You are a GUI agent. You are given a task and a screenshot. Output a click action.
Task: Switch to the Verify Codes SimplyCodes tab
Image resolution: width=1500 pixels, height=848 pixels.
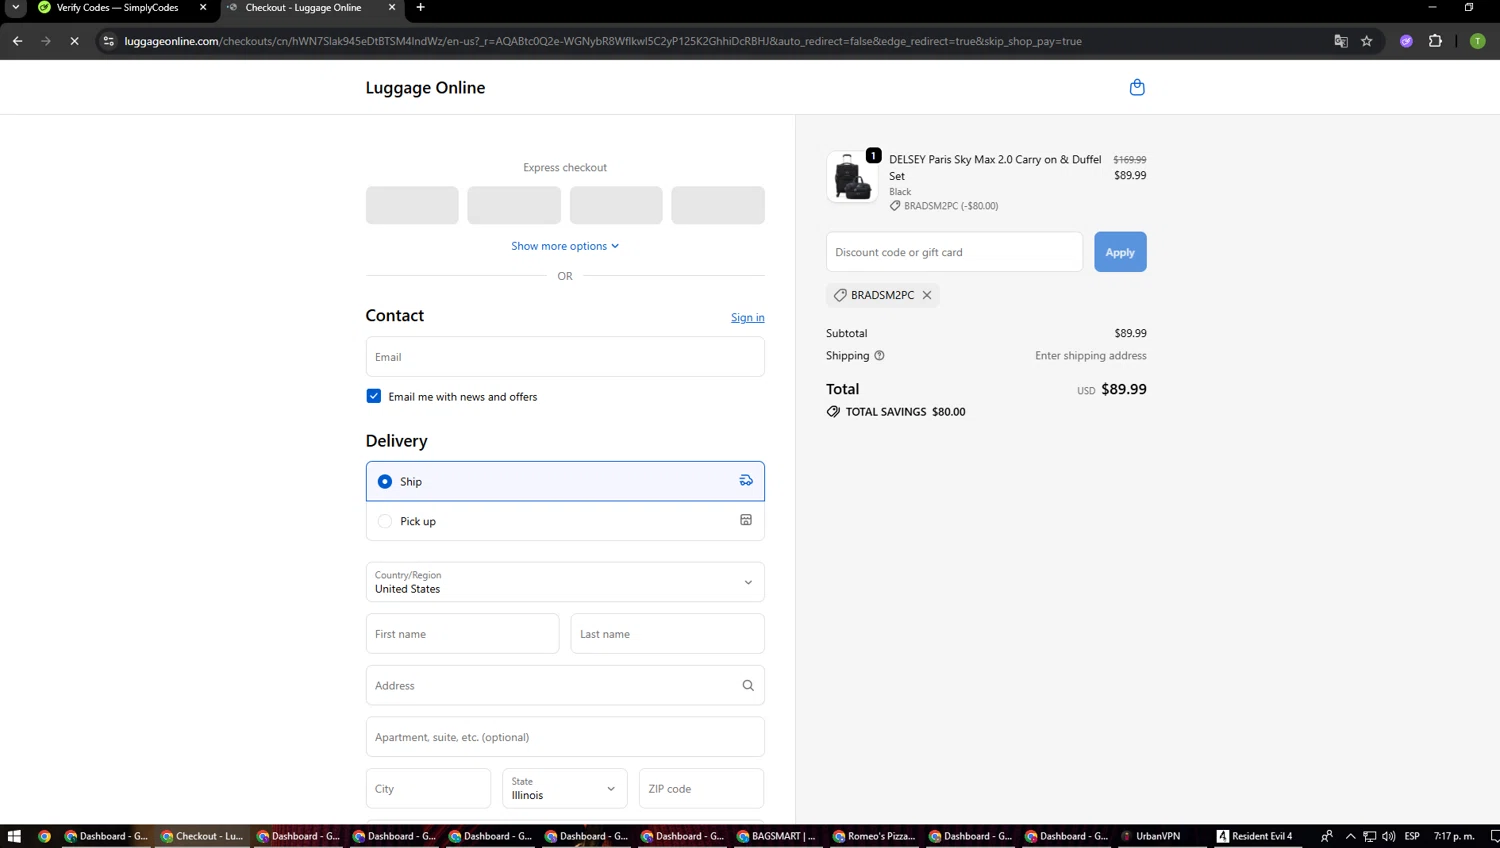118,8
